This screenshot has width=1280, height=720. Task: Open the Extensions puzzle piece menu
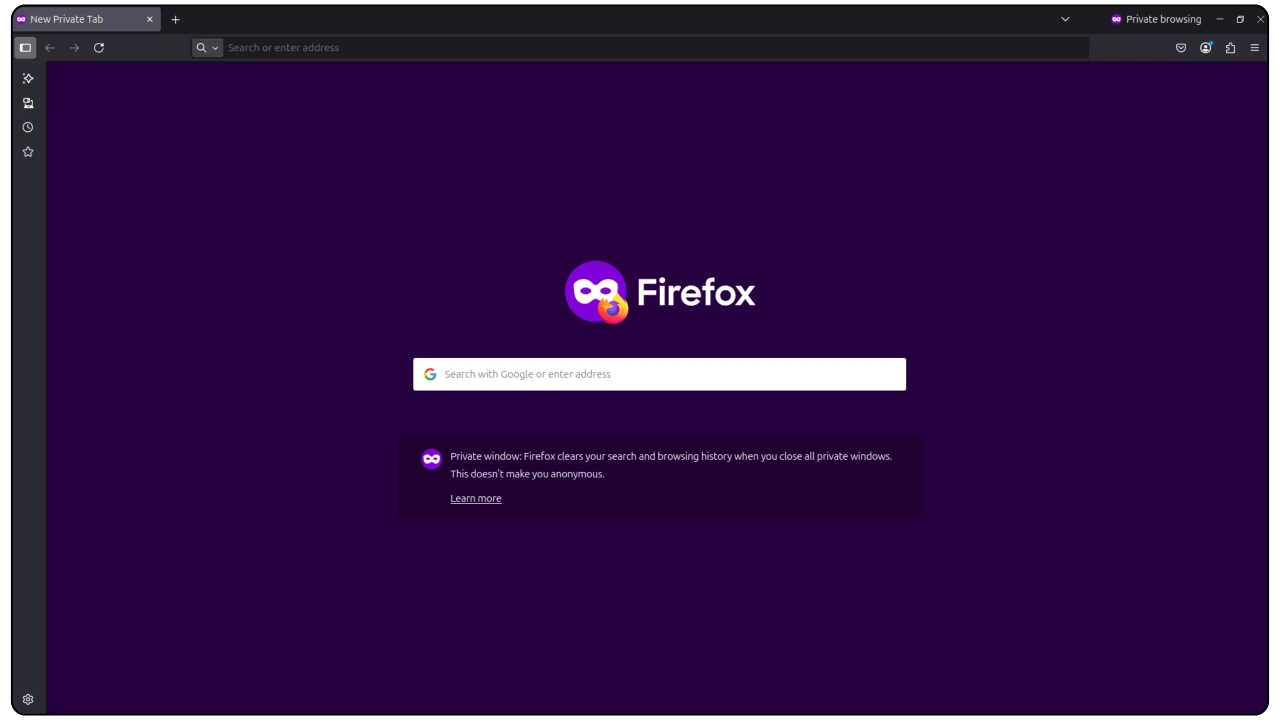[x=1230, y=48]
